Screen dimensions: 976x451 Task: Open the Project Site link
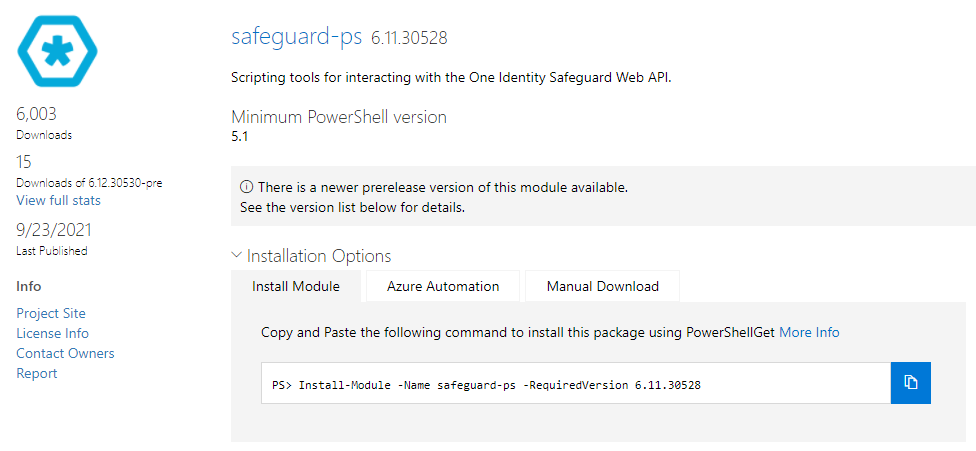point(51,313)
